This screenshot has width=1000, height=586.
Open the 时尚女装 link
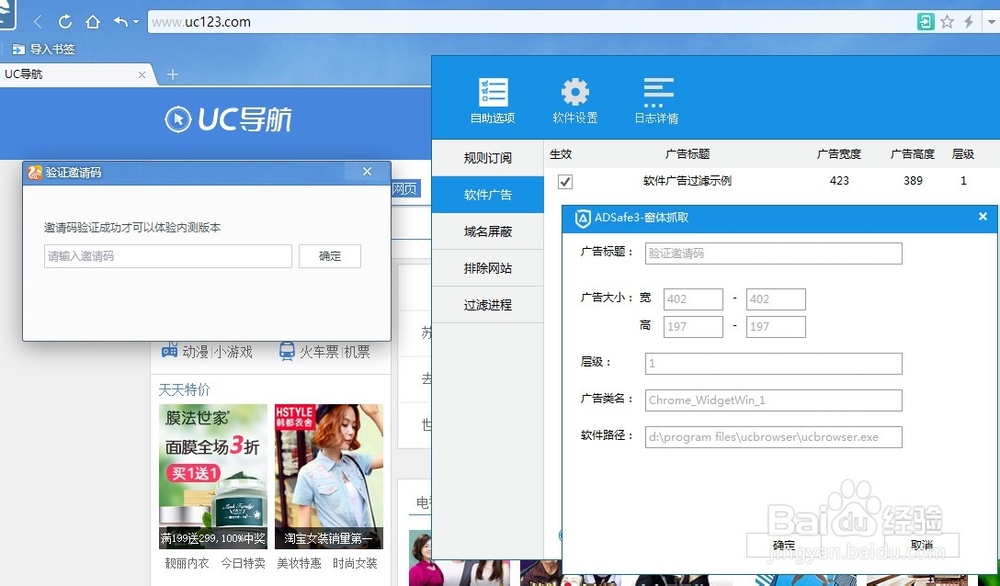coord(355,564)
